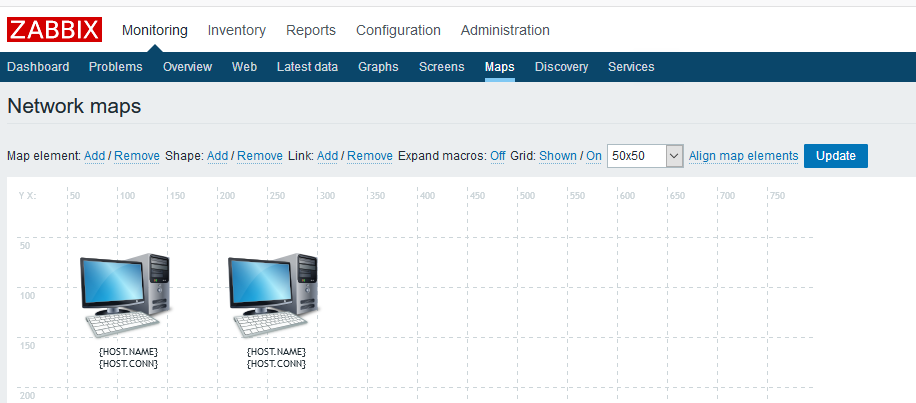
Task: Switch to the Graphs tab
Action: pyautogui.click(x=379, y=67)
